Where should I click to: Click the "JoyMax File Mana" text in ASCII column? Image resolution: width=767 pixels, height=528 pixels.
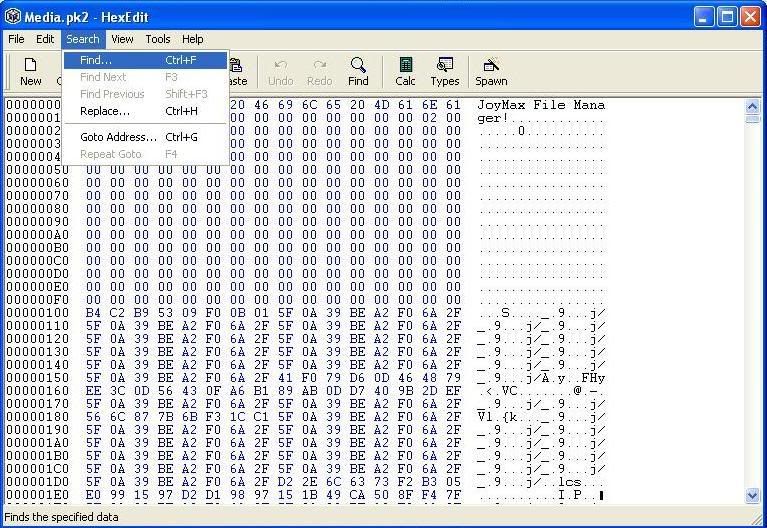pyautogui.click(x=540, y=105)
